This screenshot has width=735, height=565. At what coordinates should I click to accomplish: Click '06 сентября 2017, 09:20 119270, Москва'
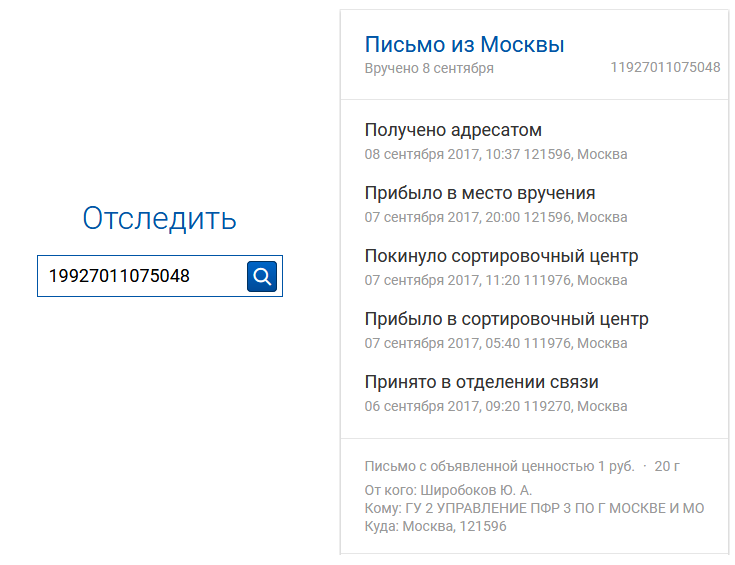(496, 406)
